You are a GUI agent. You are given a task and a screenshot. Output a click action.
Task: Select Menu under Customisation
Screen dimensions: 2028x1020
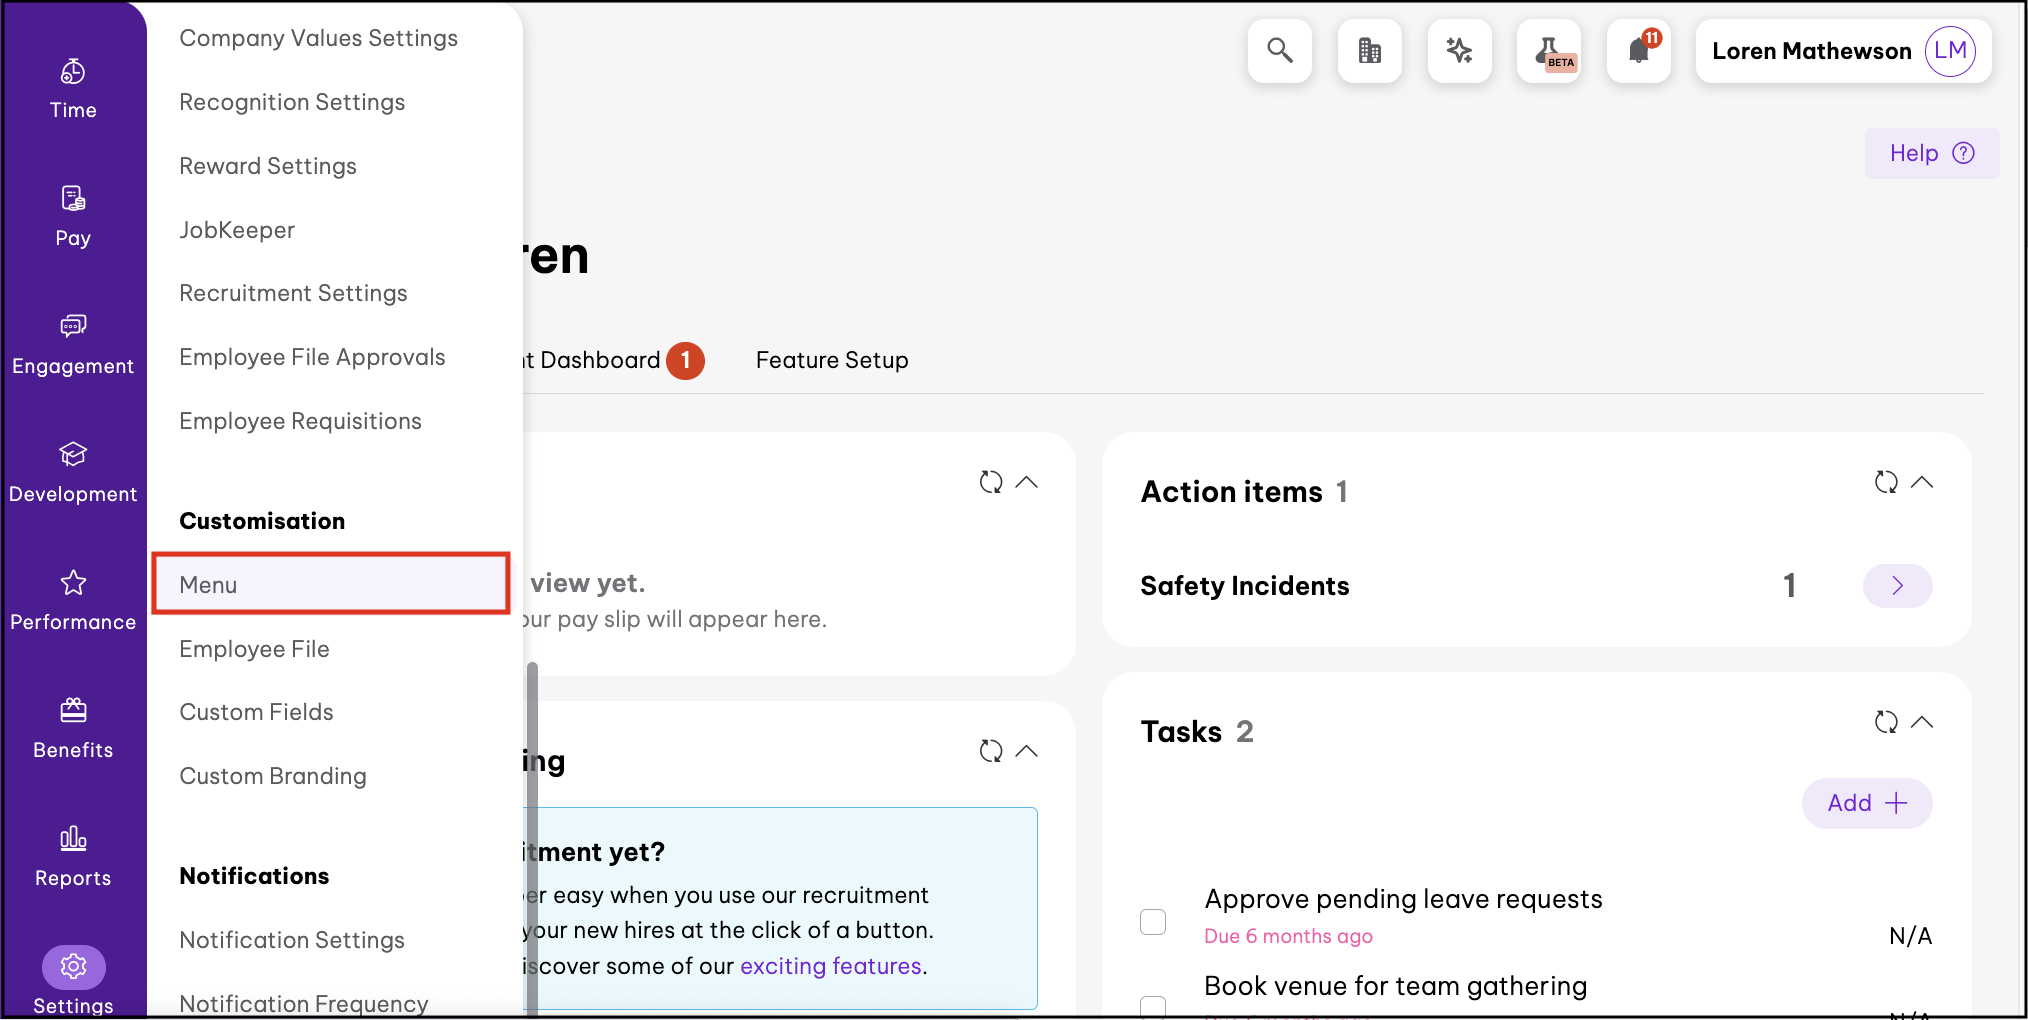(330, 585)
